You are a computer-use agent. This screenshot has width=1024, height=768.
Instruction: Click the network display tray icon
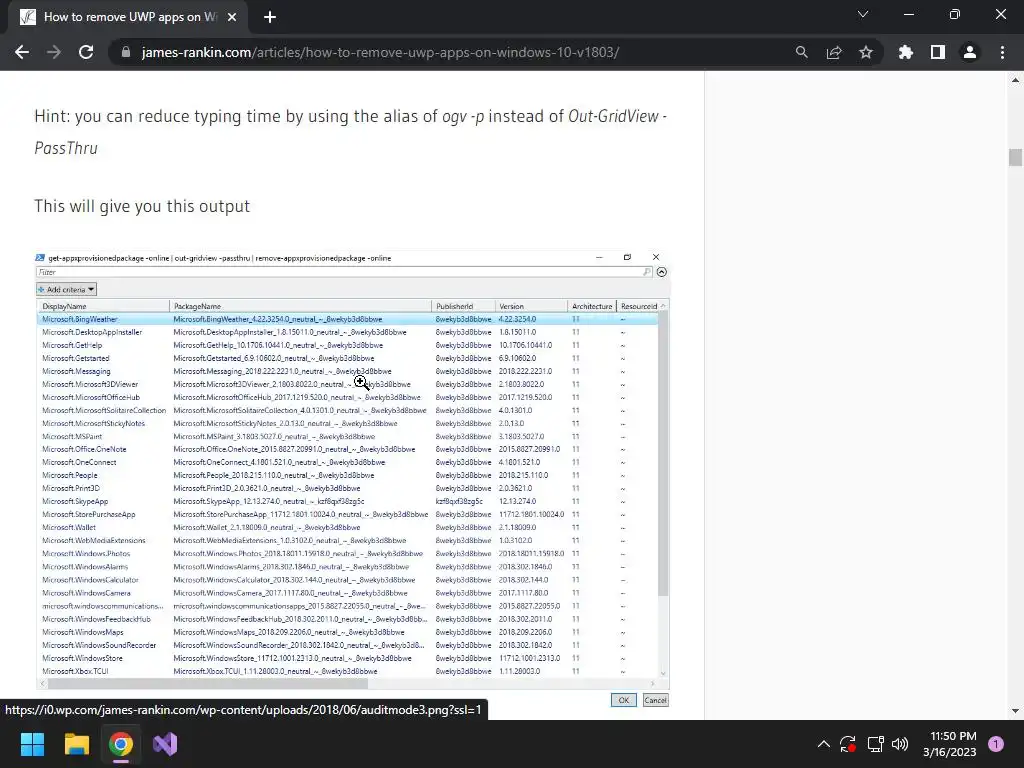[875, 744]
